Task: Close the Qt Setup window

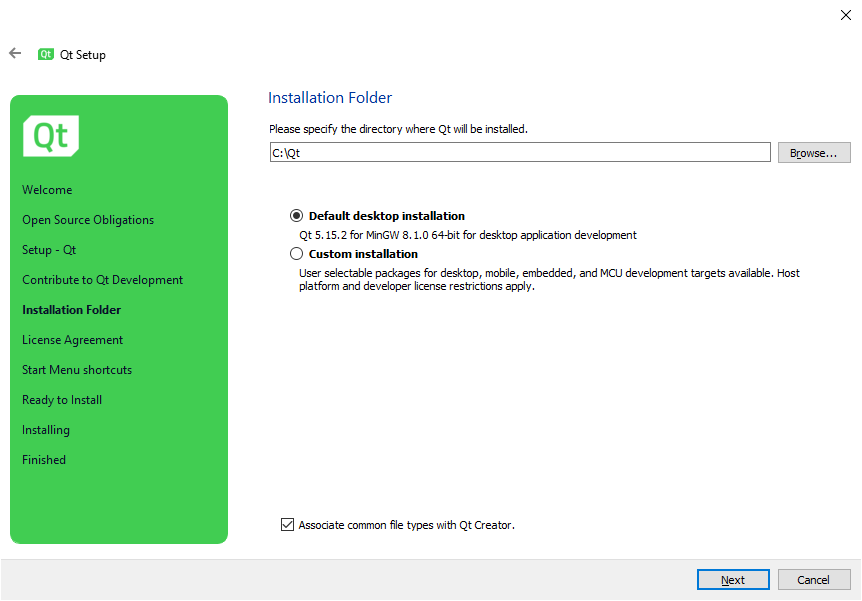Action: point(846,15)
